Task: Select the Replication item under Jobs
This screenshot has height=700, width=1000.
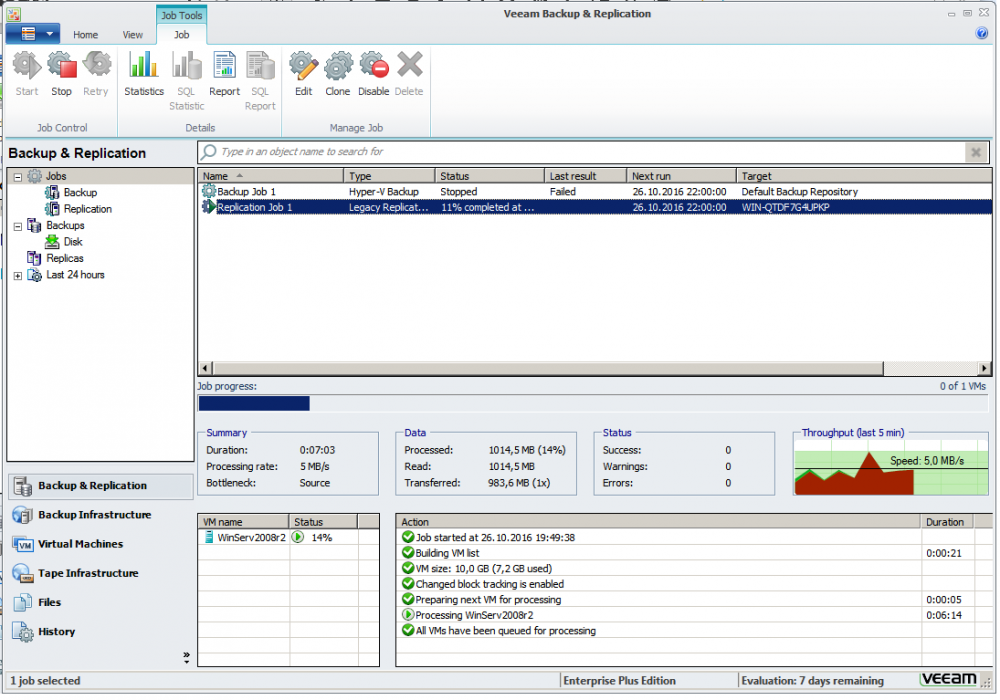Action: coord(88,209)
